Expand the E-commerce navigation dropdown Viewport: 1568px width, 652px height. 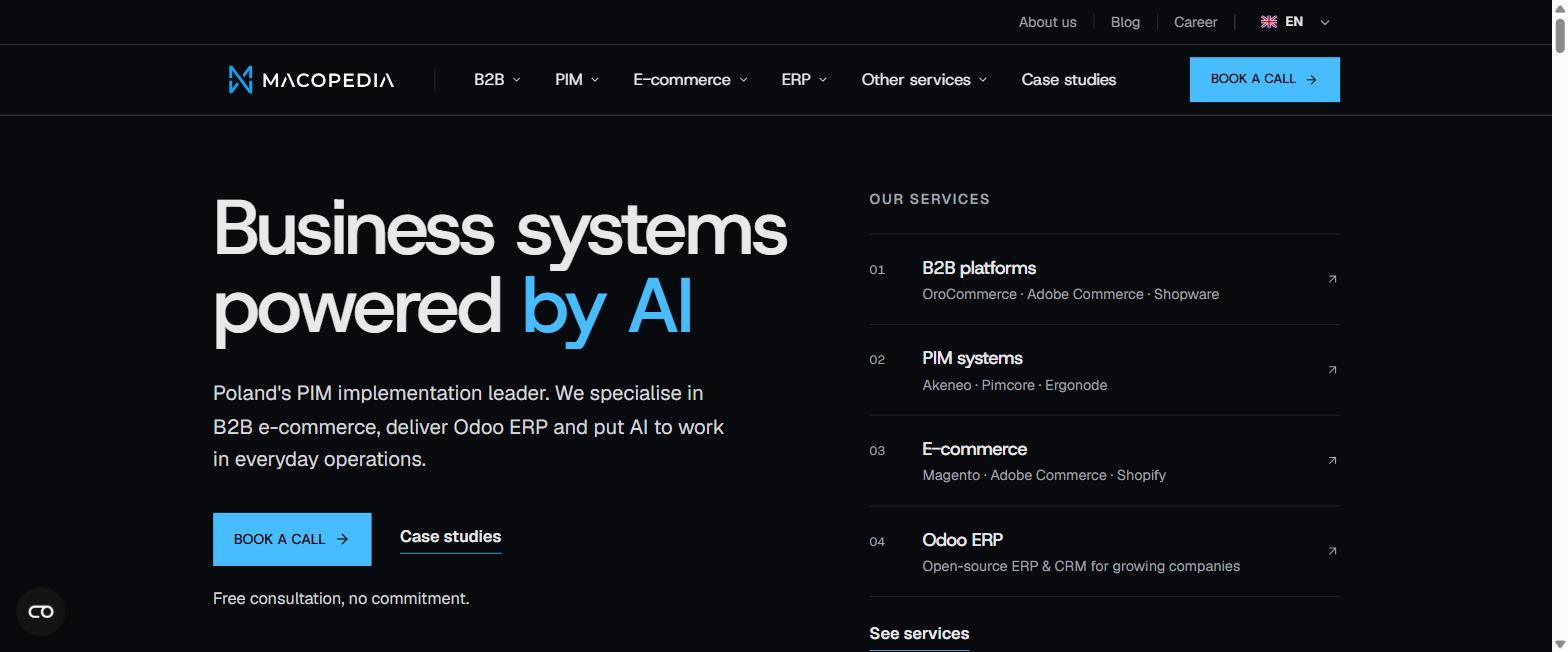(x=690, y=80)
